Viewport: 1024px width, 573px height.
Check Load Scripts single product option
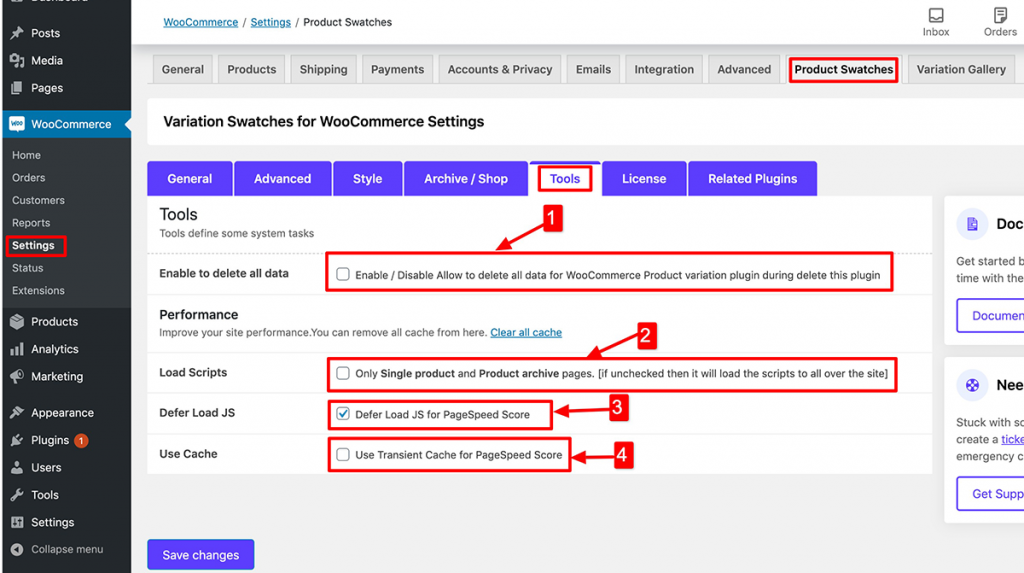point(343,373)
